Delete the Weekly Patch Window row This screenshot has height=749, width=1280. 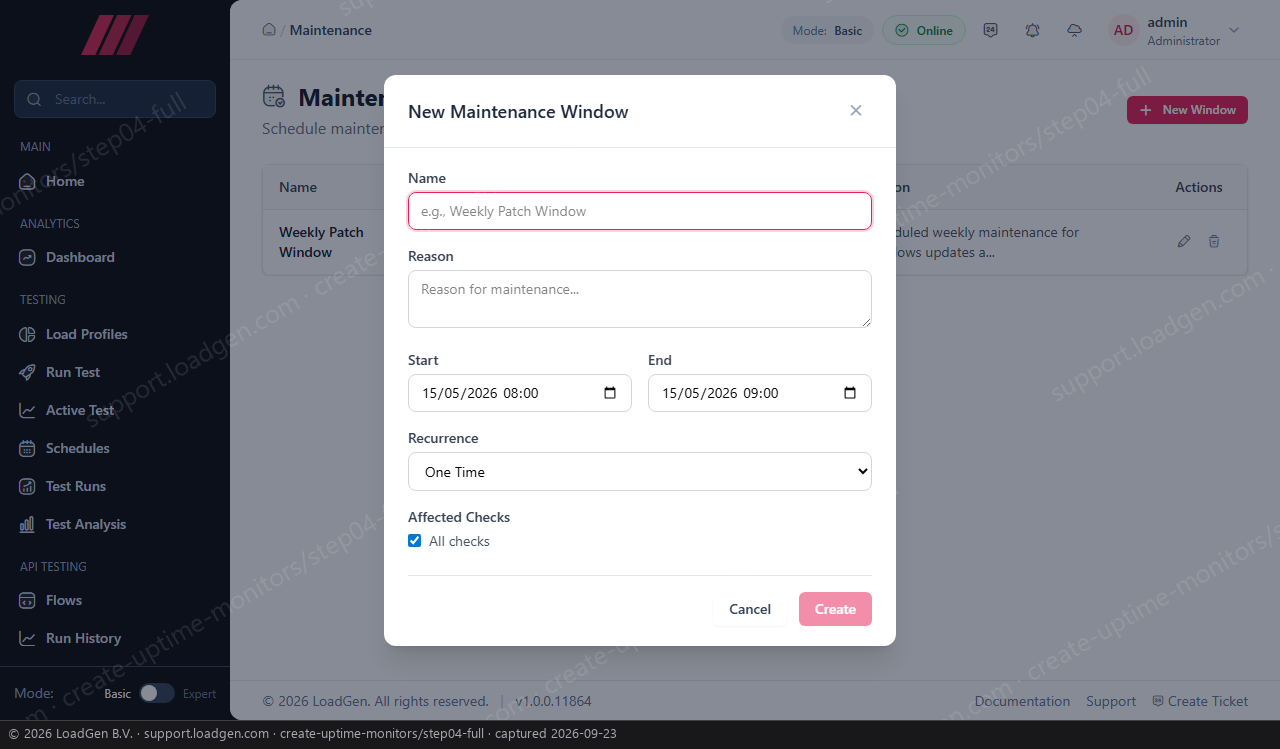tap(1214, 241)
